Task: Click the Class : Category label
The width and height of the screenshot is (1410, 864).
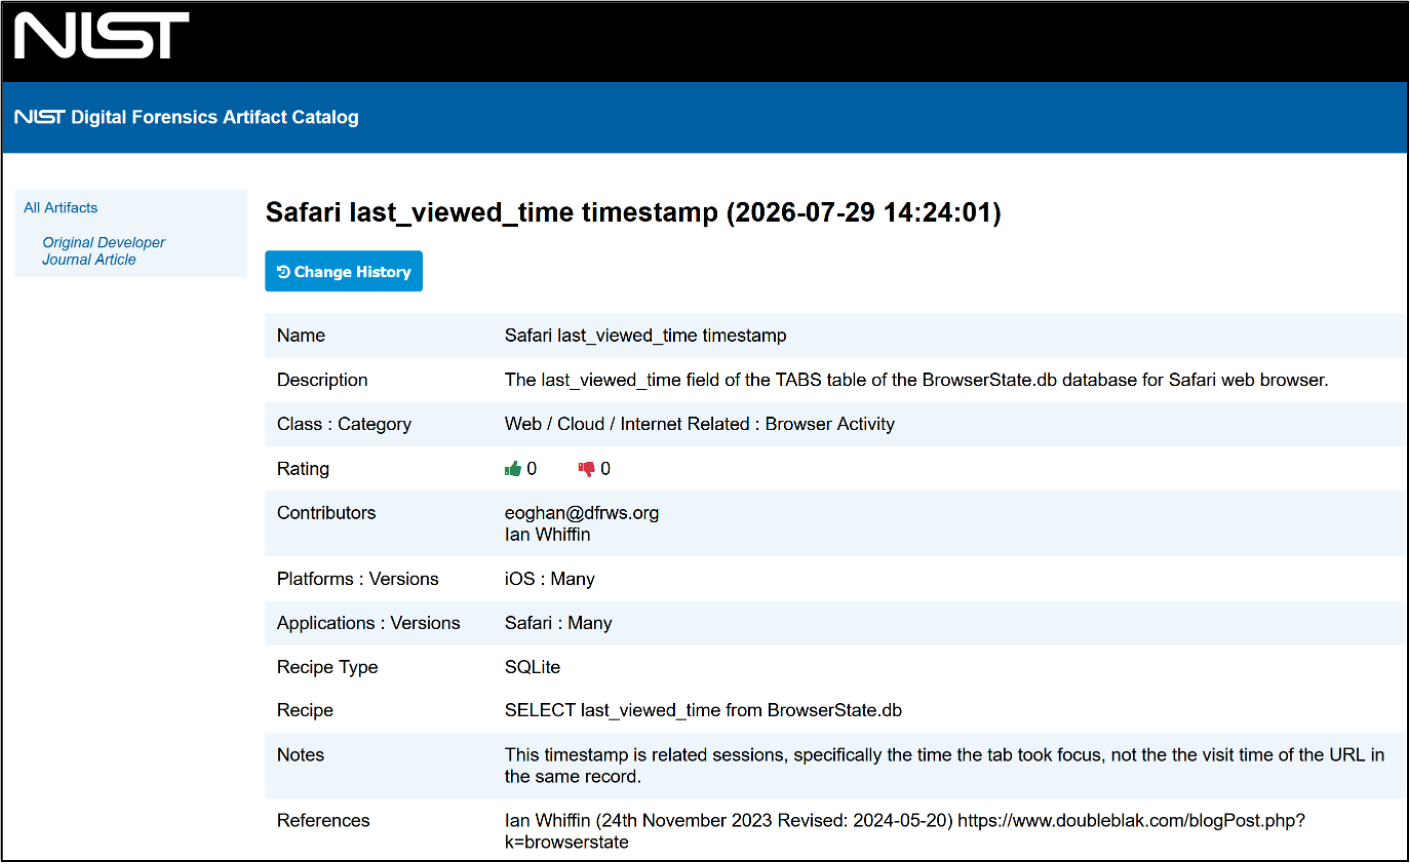Action: coord(344,424)
